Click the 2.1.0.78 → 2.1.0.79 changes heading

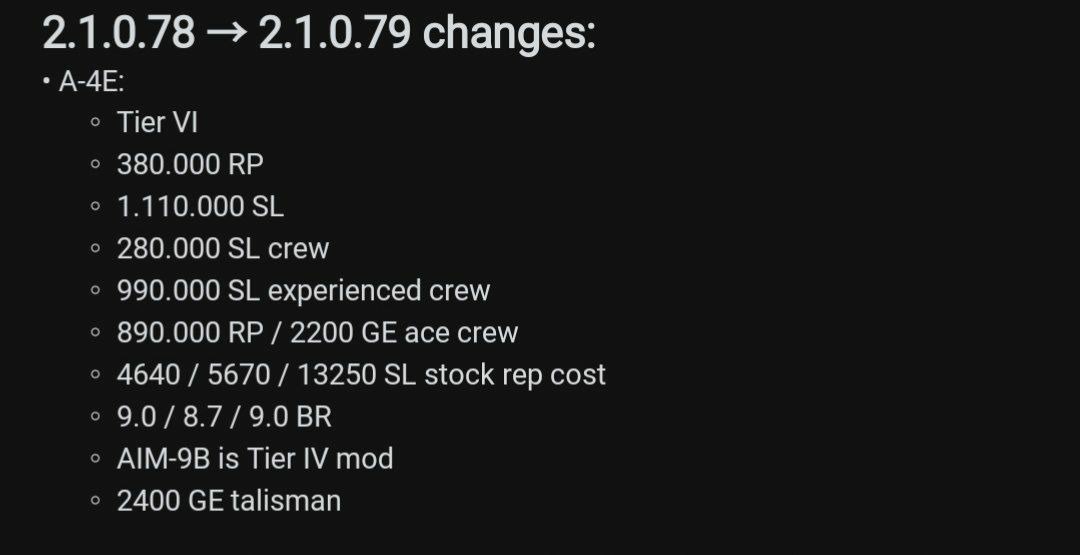point(319,33)
